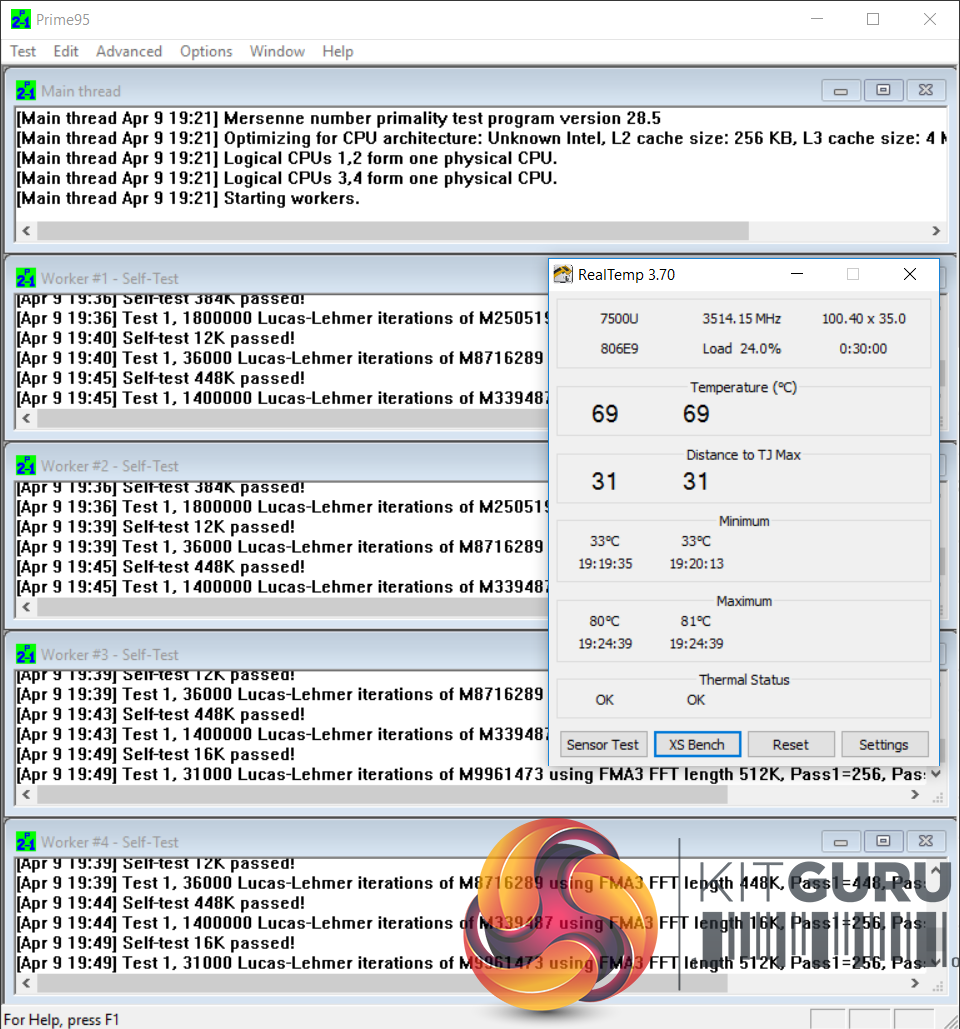Click the 100.40 x 35.0 multiplier value
This screenshot has width=960, height=1029.
click(x=864, y=319)
